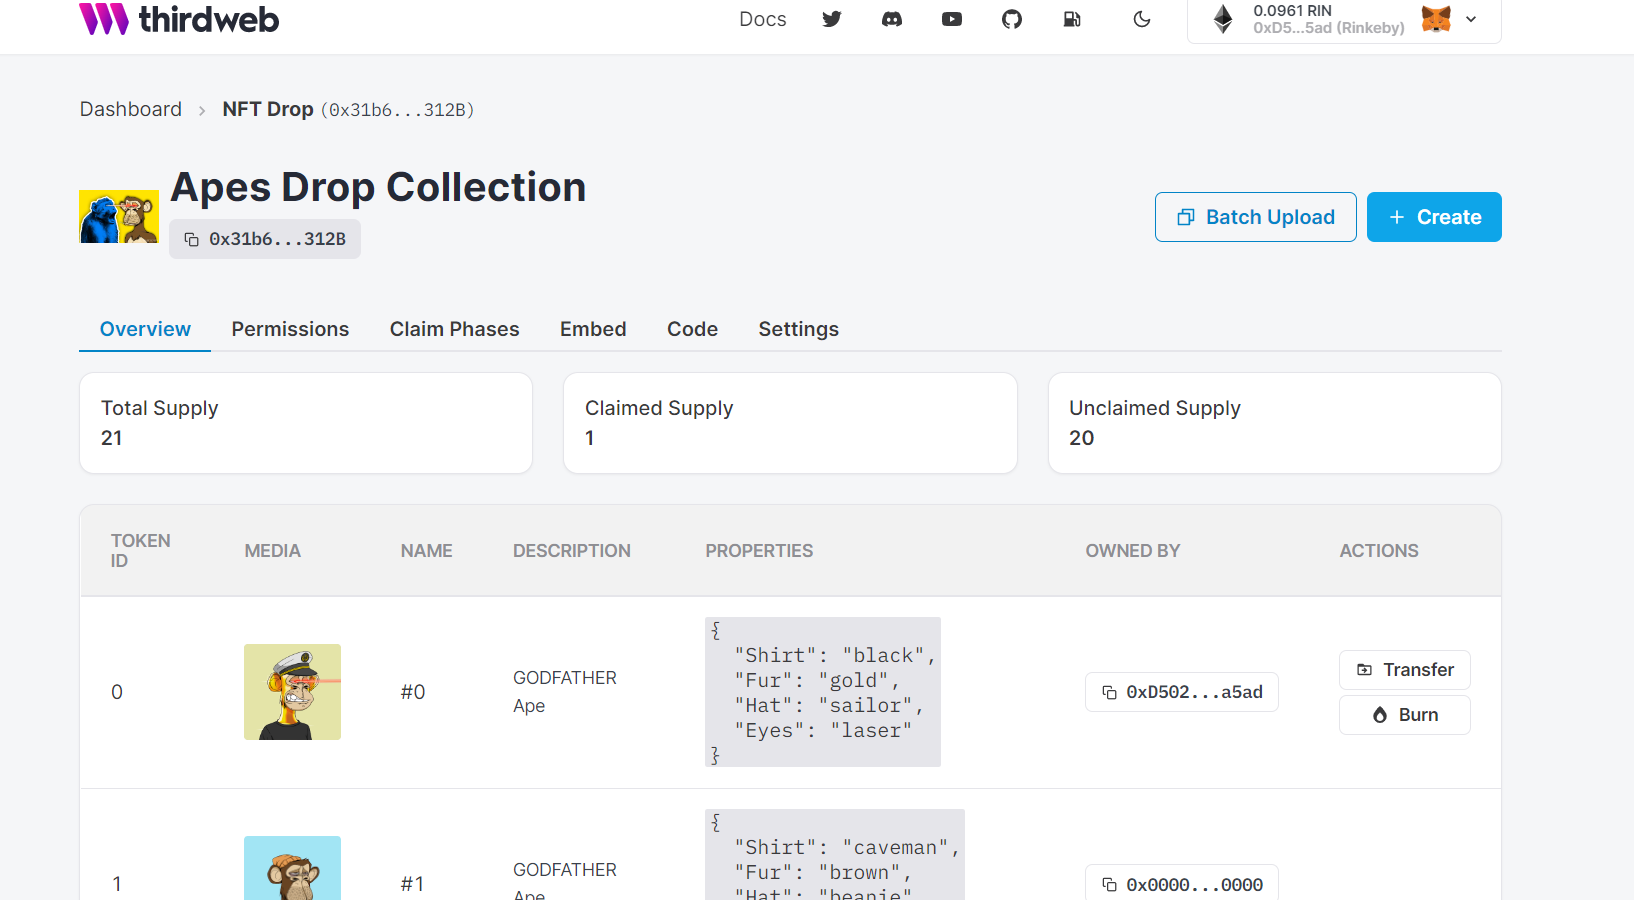Open the thirdweb logo home link

pos(179,19)
